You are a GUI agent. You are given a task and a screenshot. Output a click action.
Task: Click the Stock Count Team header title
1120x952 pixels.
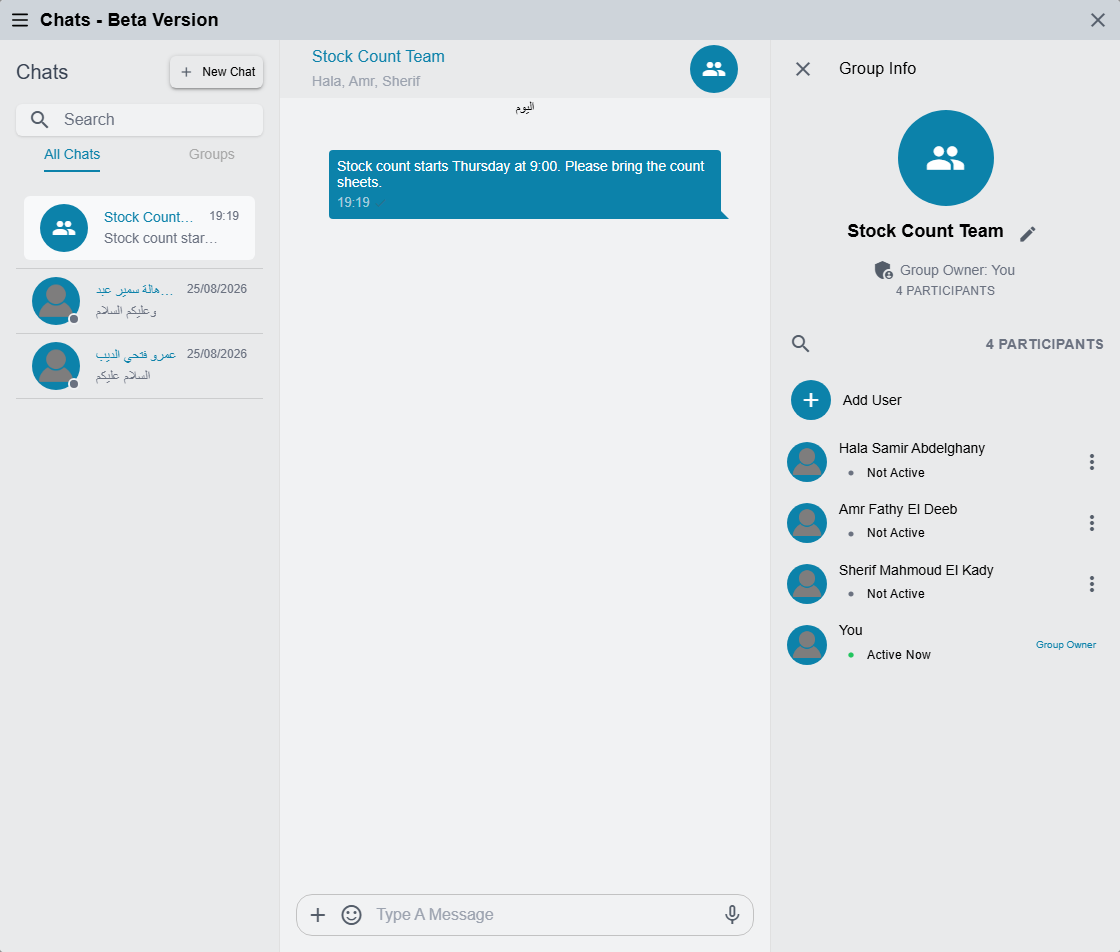tap(378, 56)
